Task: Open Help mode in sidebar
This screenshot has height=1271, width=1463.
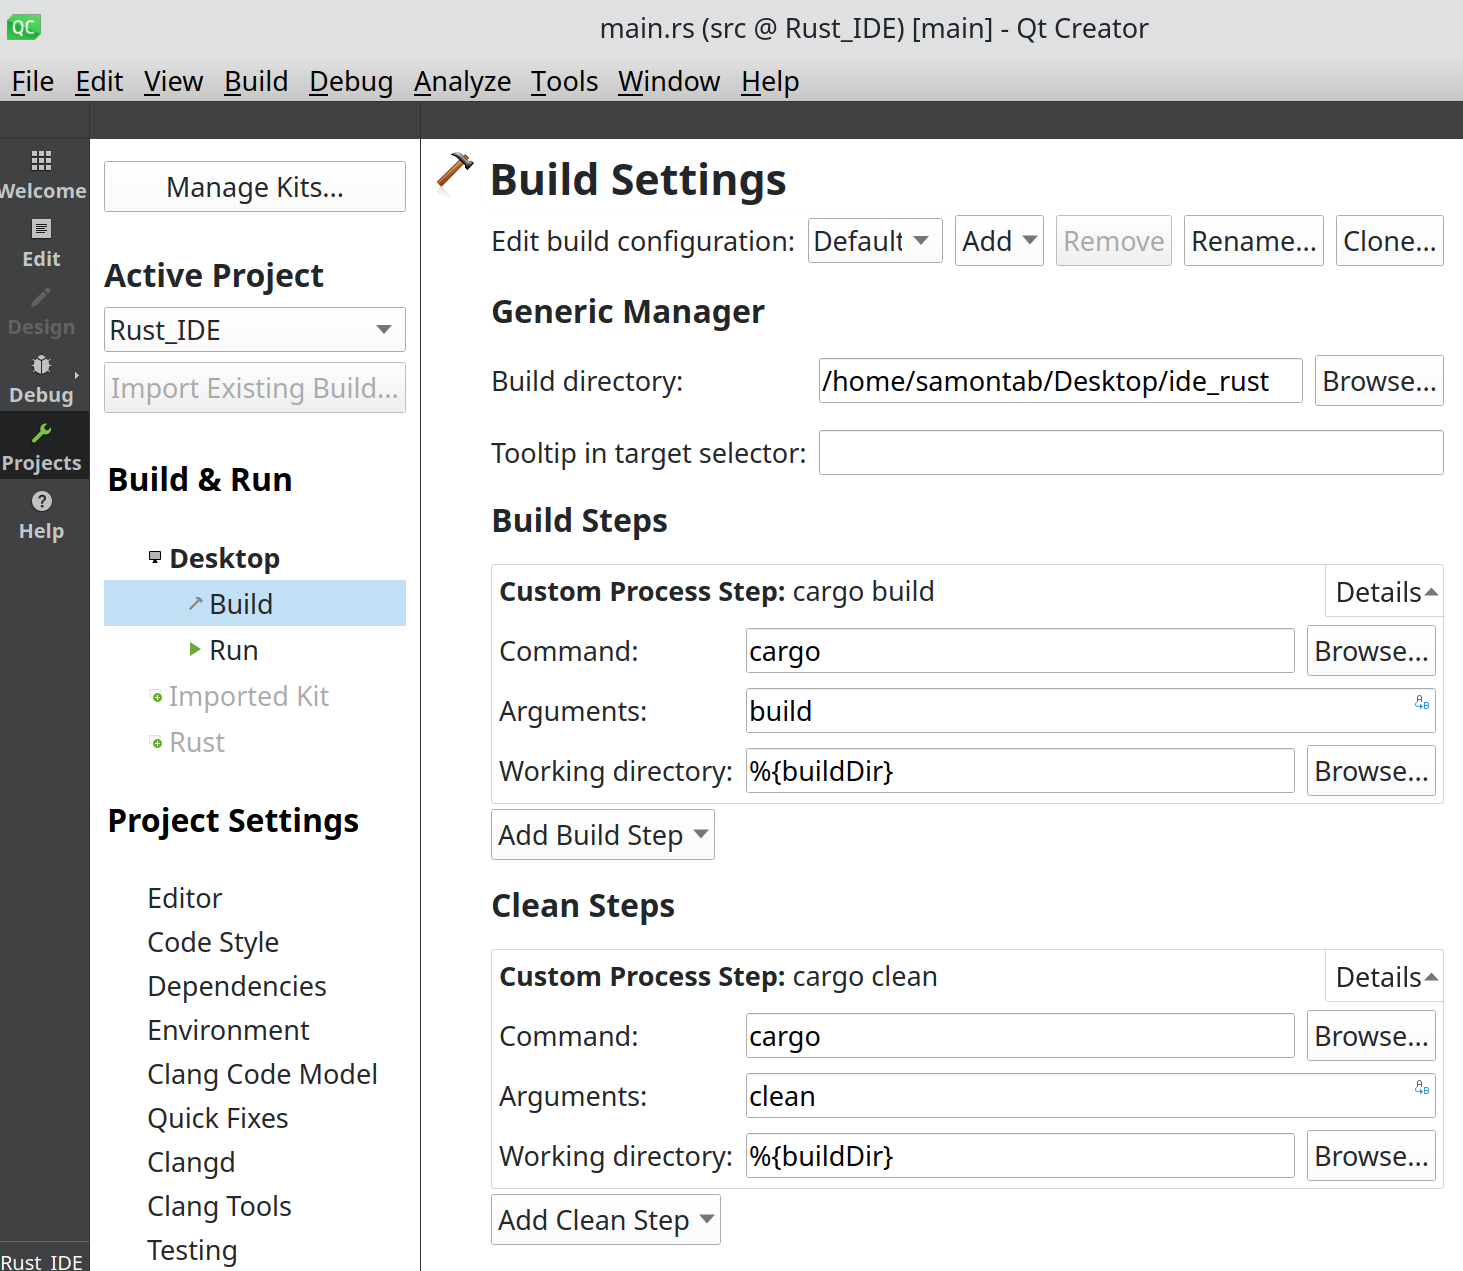Action: coord(42,514)
